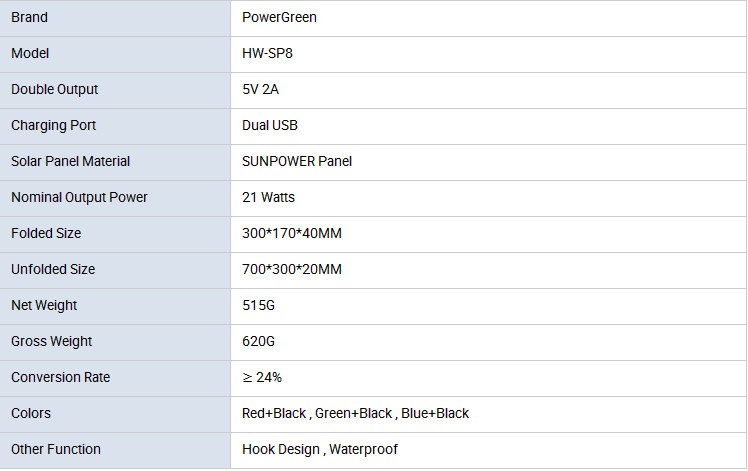Select the Brand label cell
The image size is (748, 471).
29,17
